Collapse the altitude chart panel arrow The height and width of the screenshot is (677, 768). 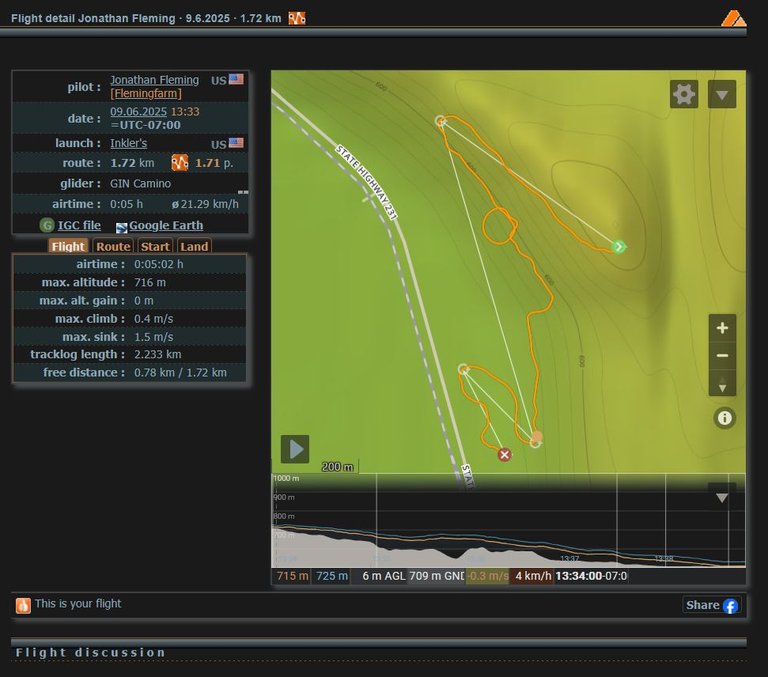(x=721, y=498)
